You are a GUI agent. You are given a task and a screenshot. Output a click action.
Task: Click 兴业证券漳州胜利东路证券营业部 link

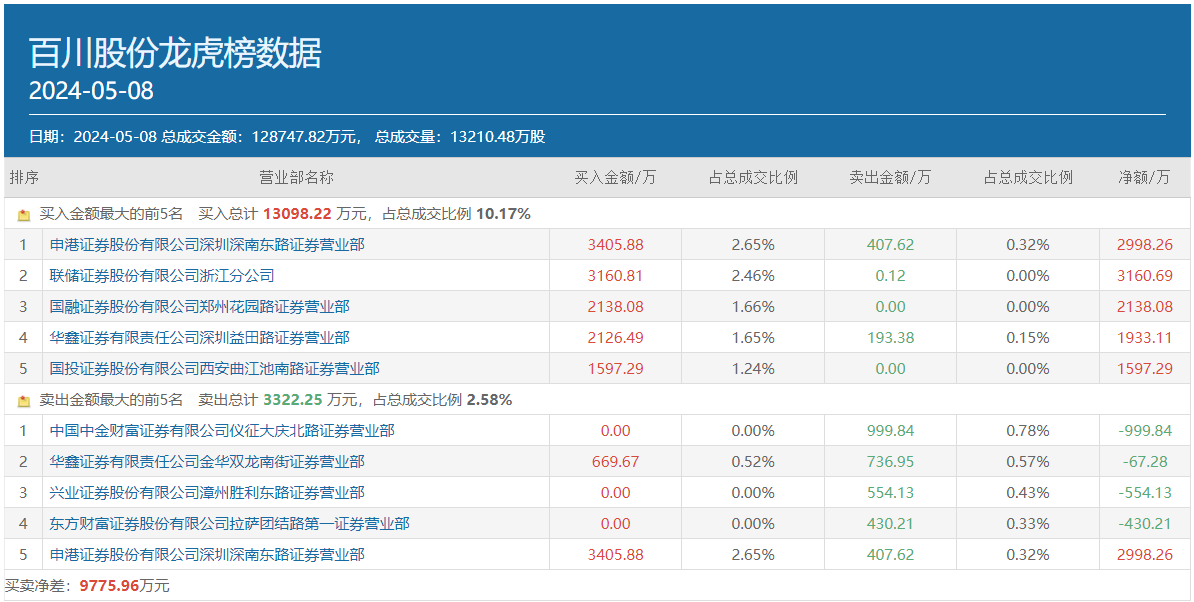coord(207,493)
